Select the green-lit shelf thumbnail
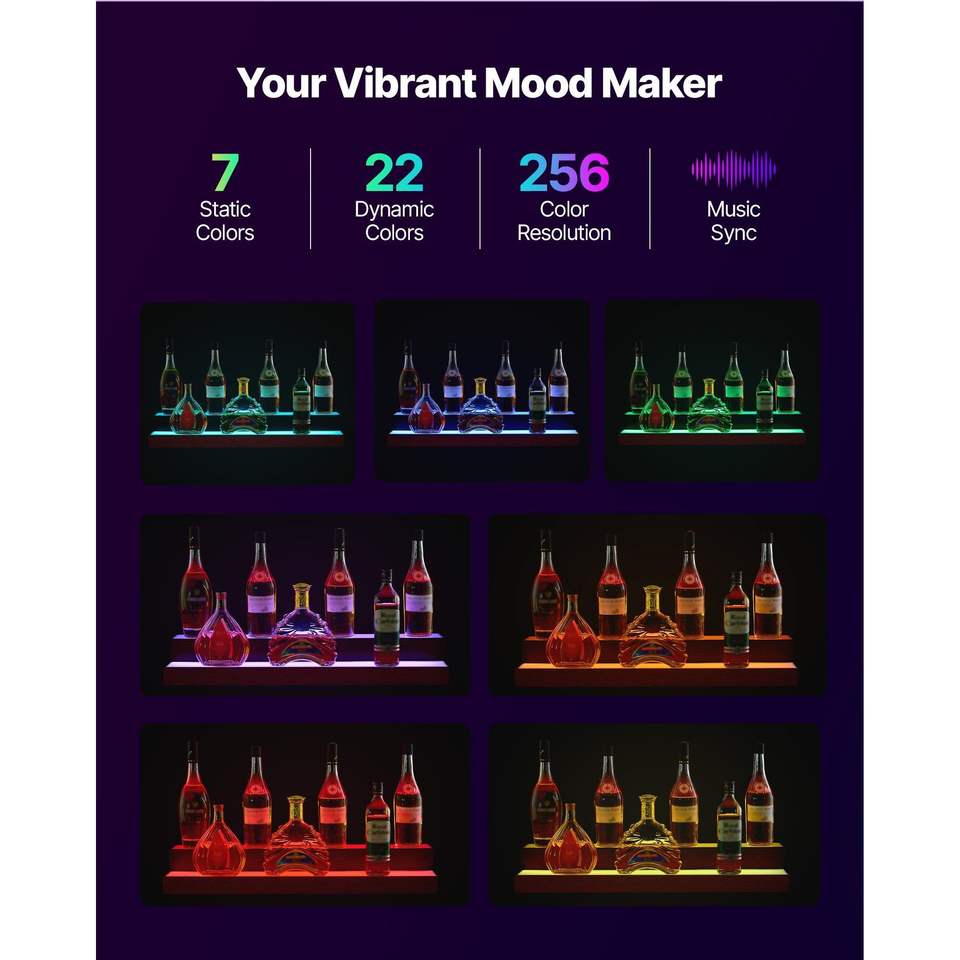This screenshot has height=960, width=960. click(x=713, y=390)
